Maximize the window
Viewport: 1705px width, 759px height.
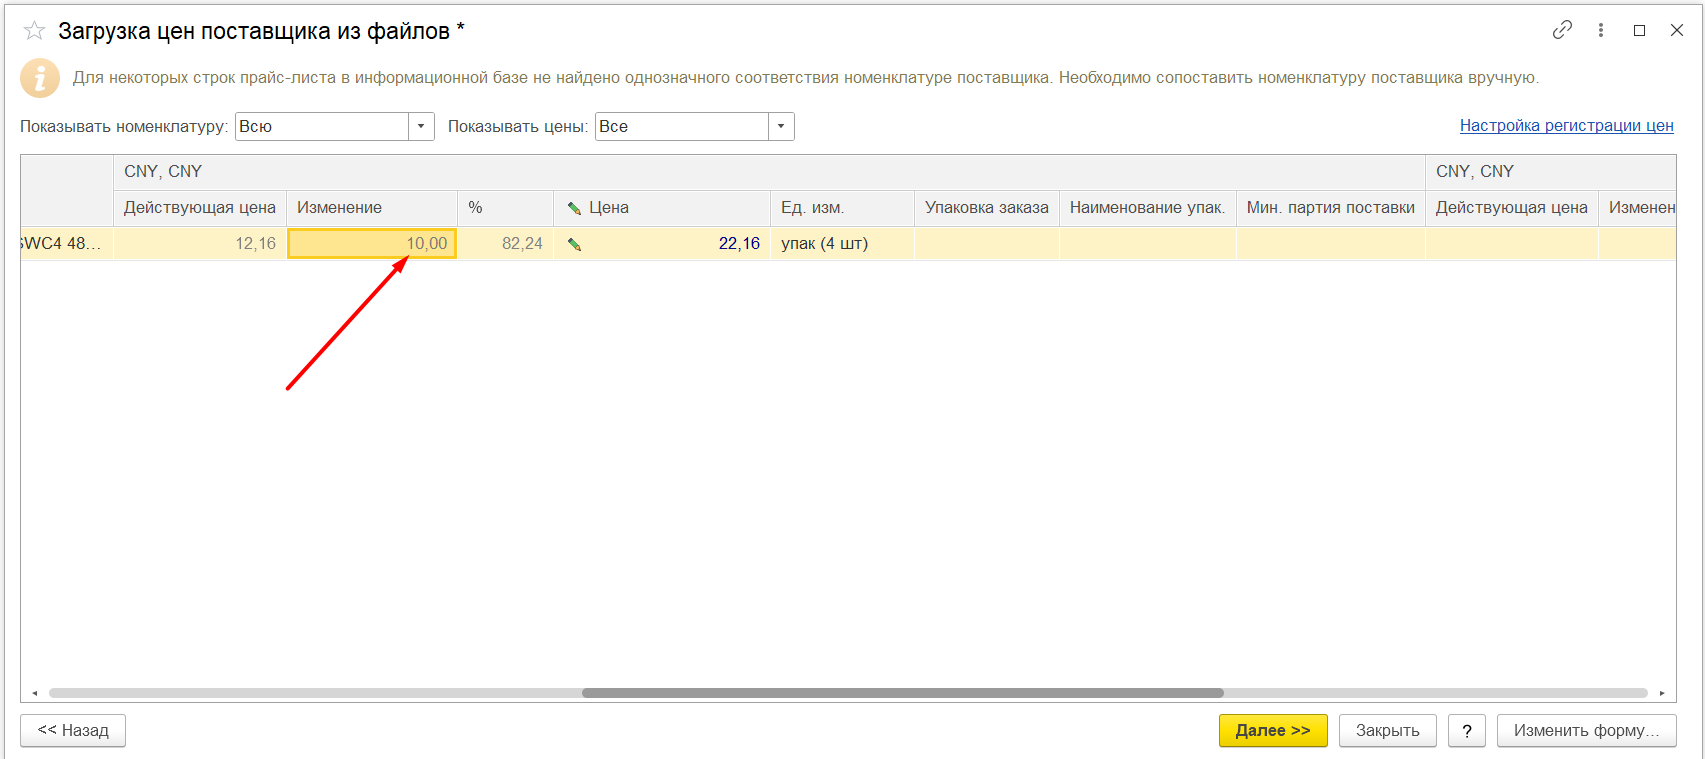tap(1639, 30)
